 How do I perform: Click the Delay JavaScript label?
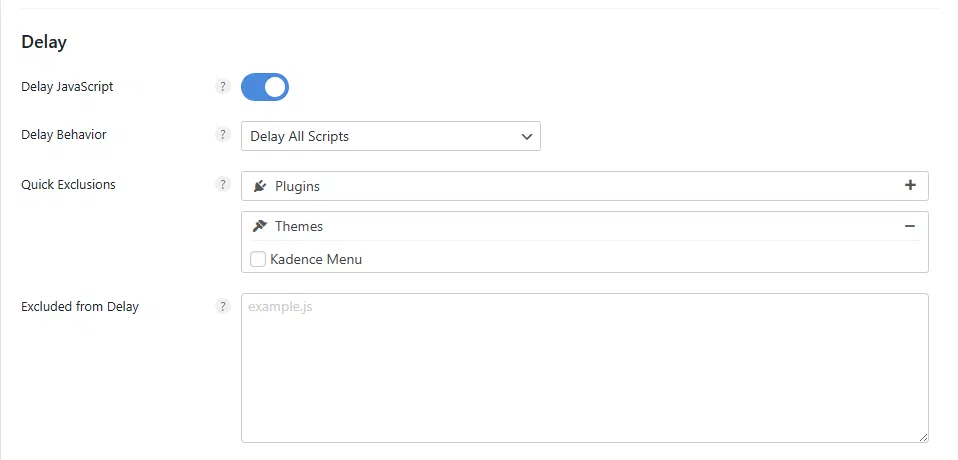[67, 87]
